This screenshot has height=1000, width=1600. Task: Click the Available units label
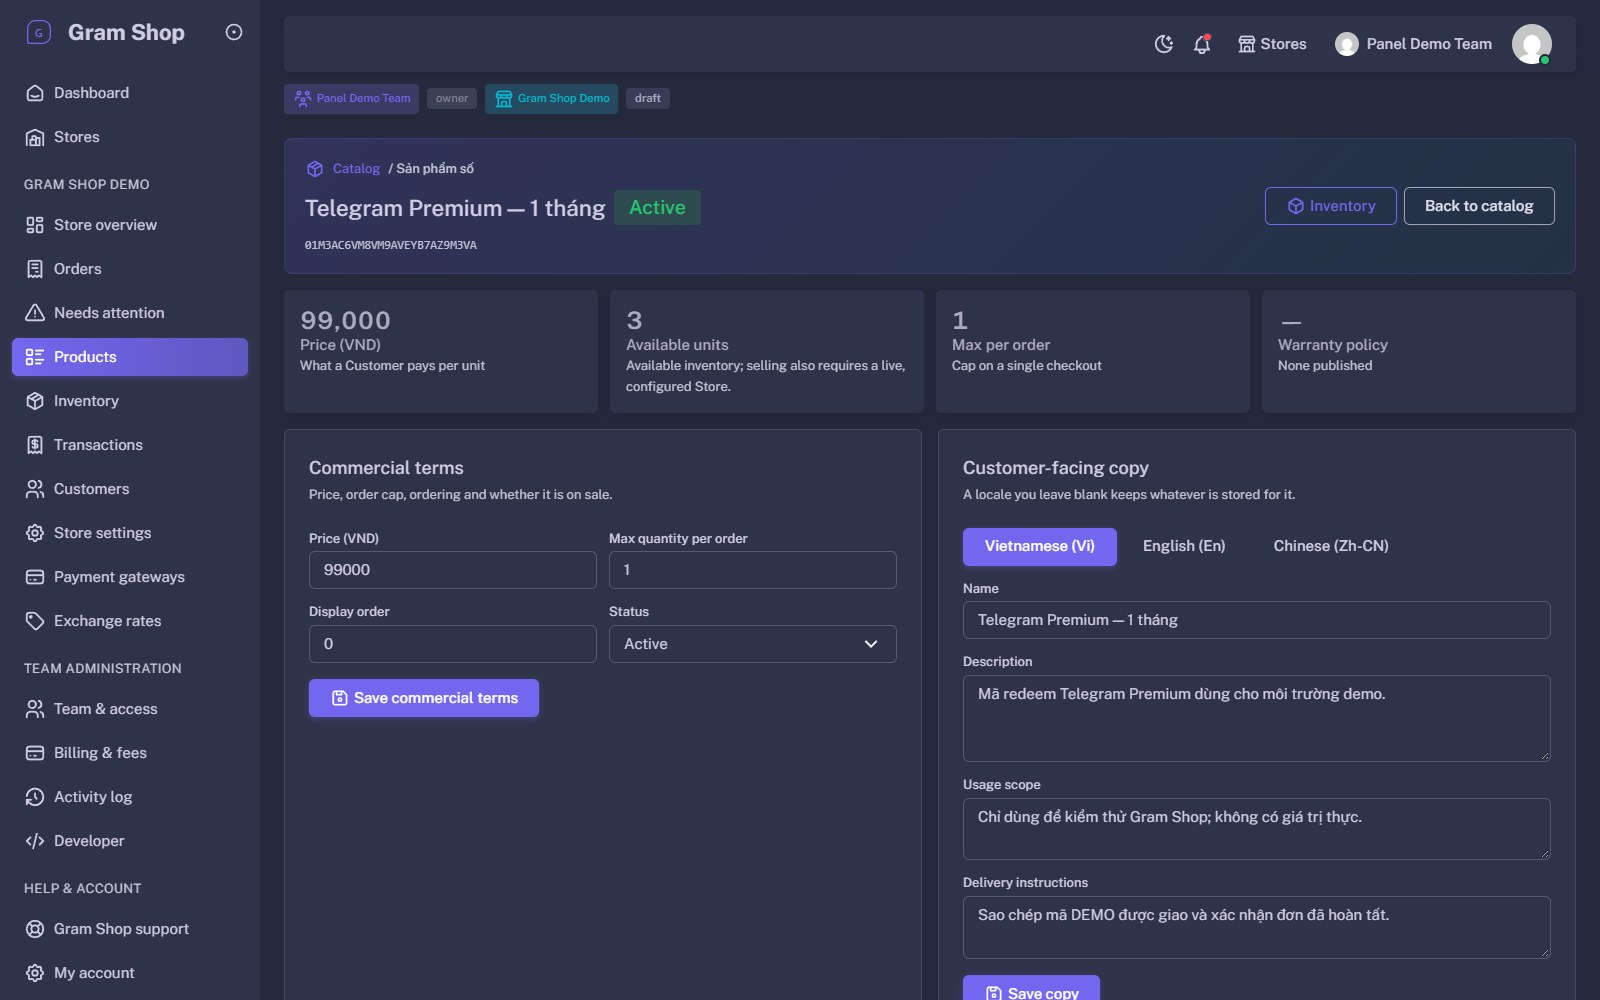[x=677, y=345]
